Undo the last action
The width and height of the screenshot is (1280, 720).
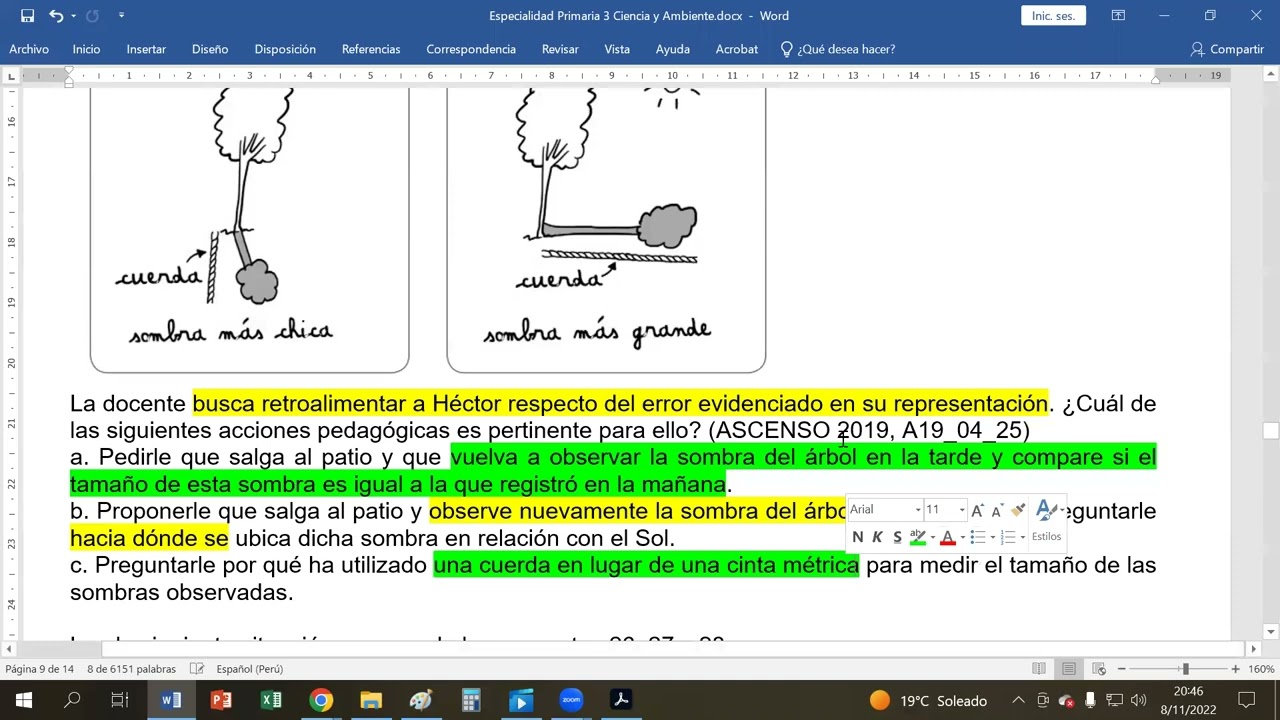(x=55, y=16)
